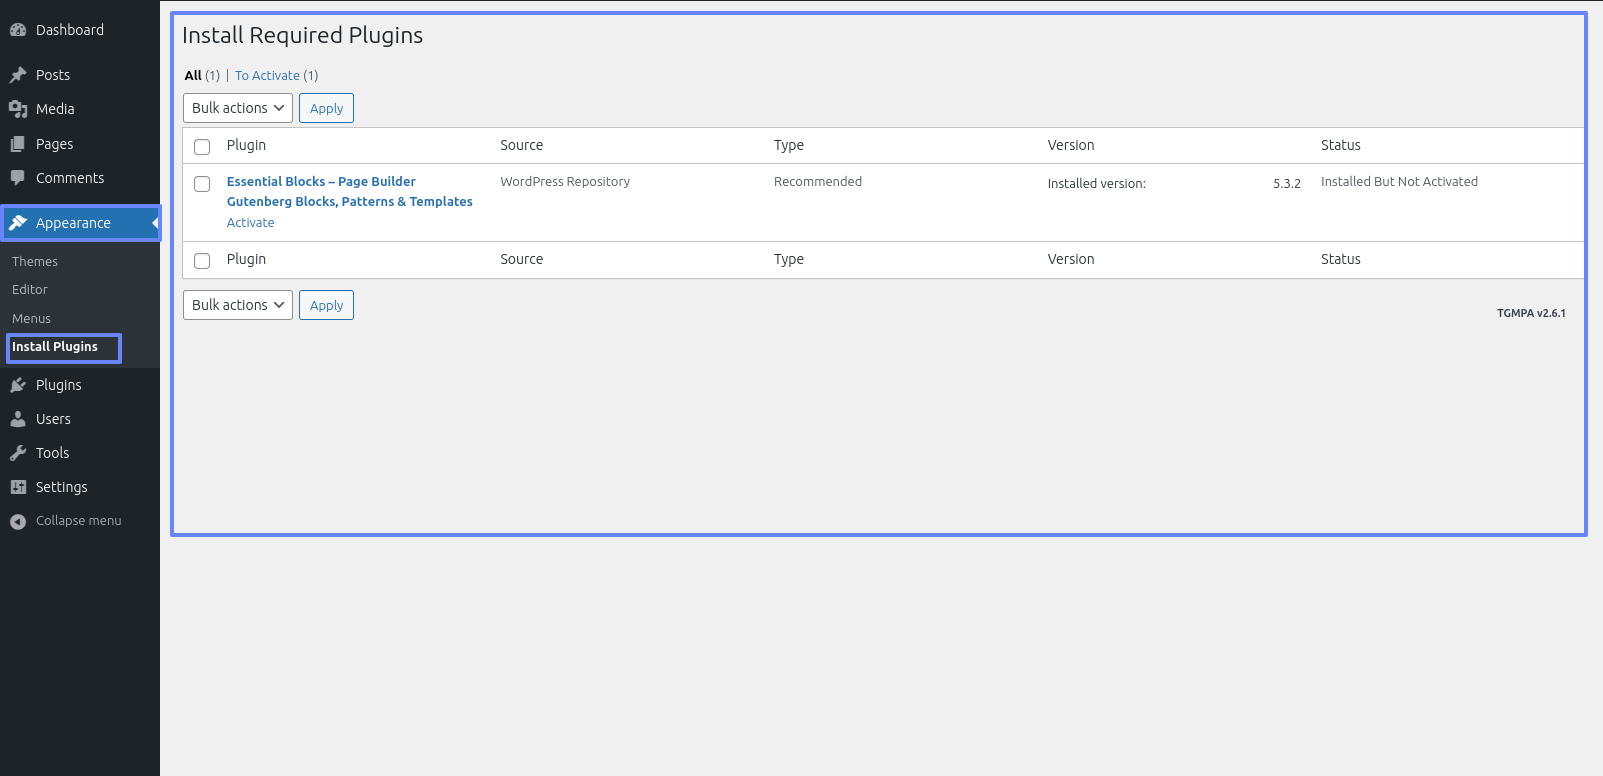This screenshot has height=776, width=1603.
Task: Click the Plugins plug icon
Action: click(18, 385)
